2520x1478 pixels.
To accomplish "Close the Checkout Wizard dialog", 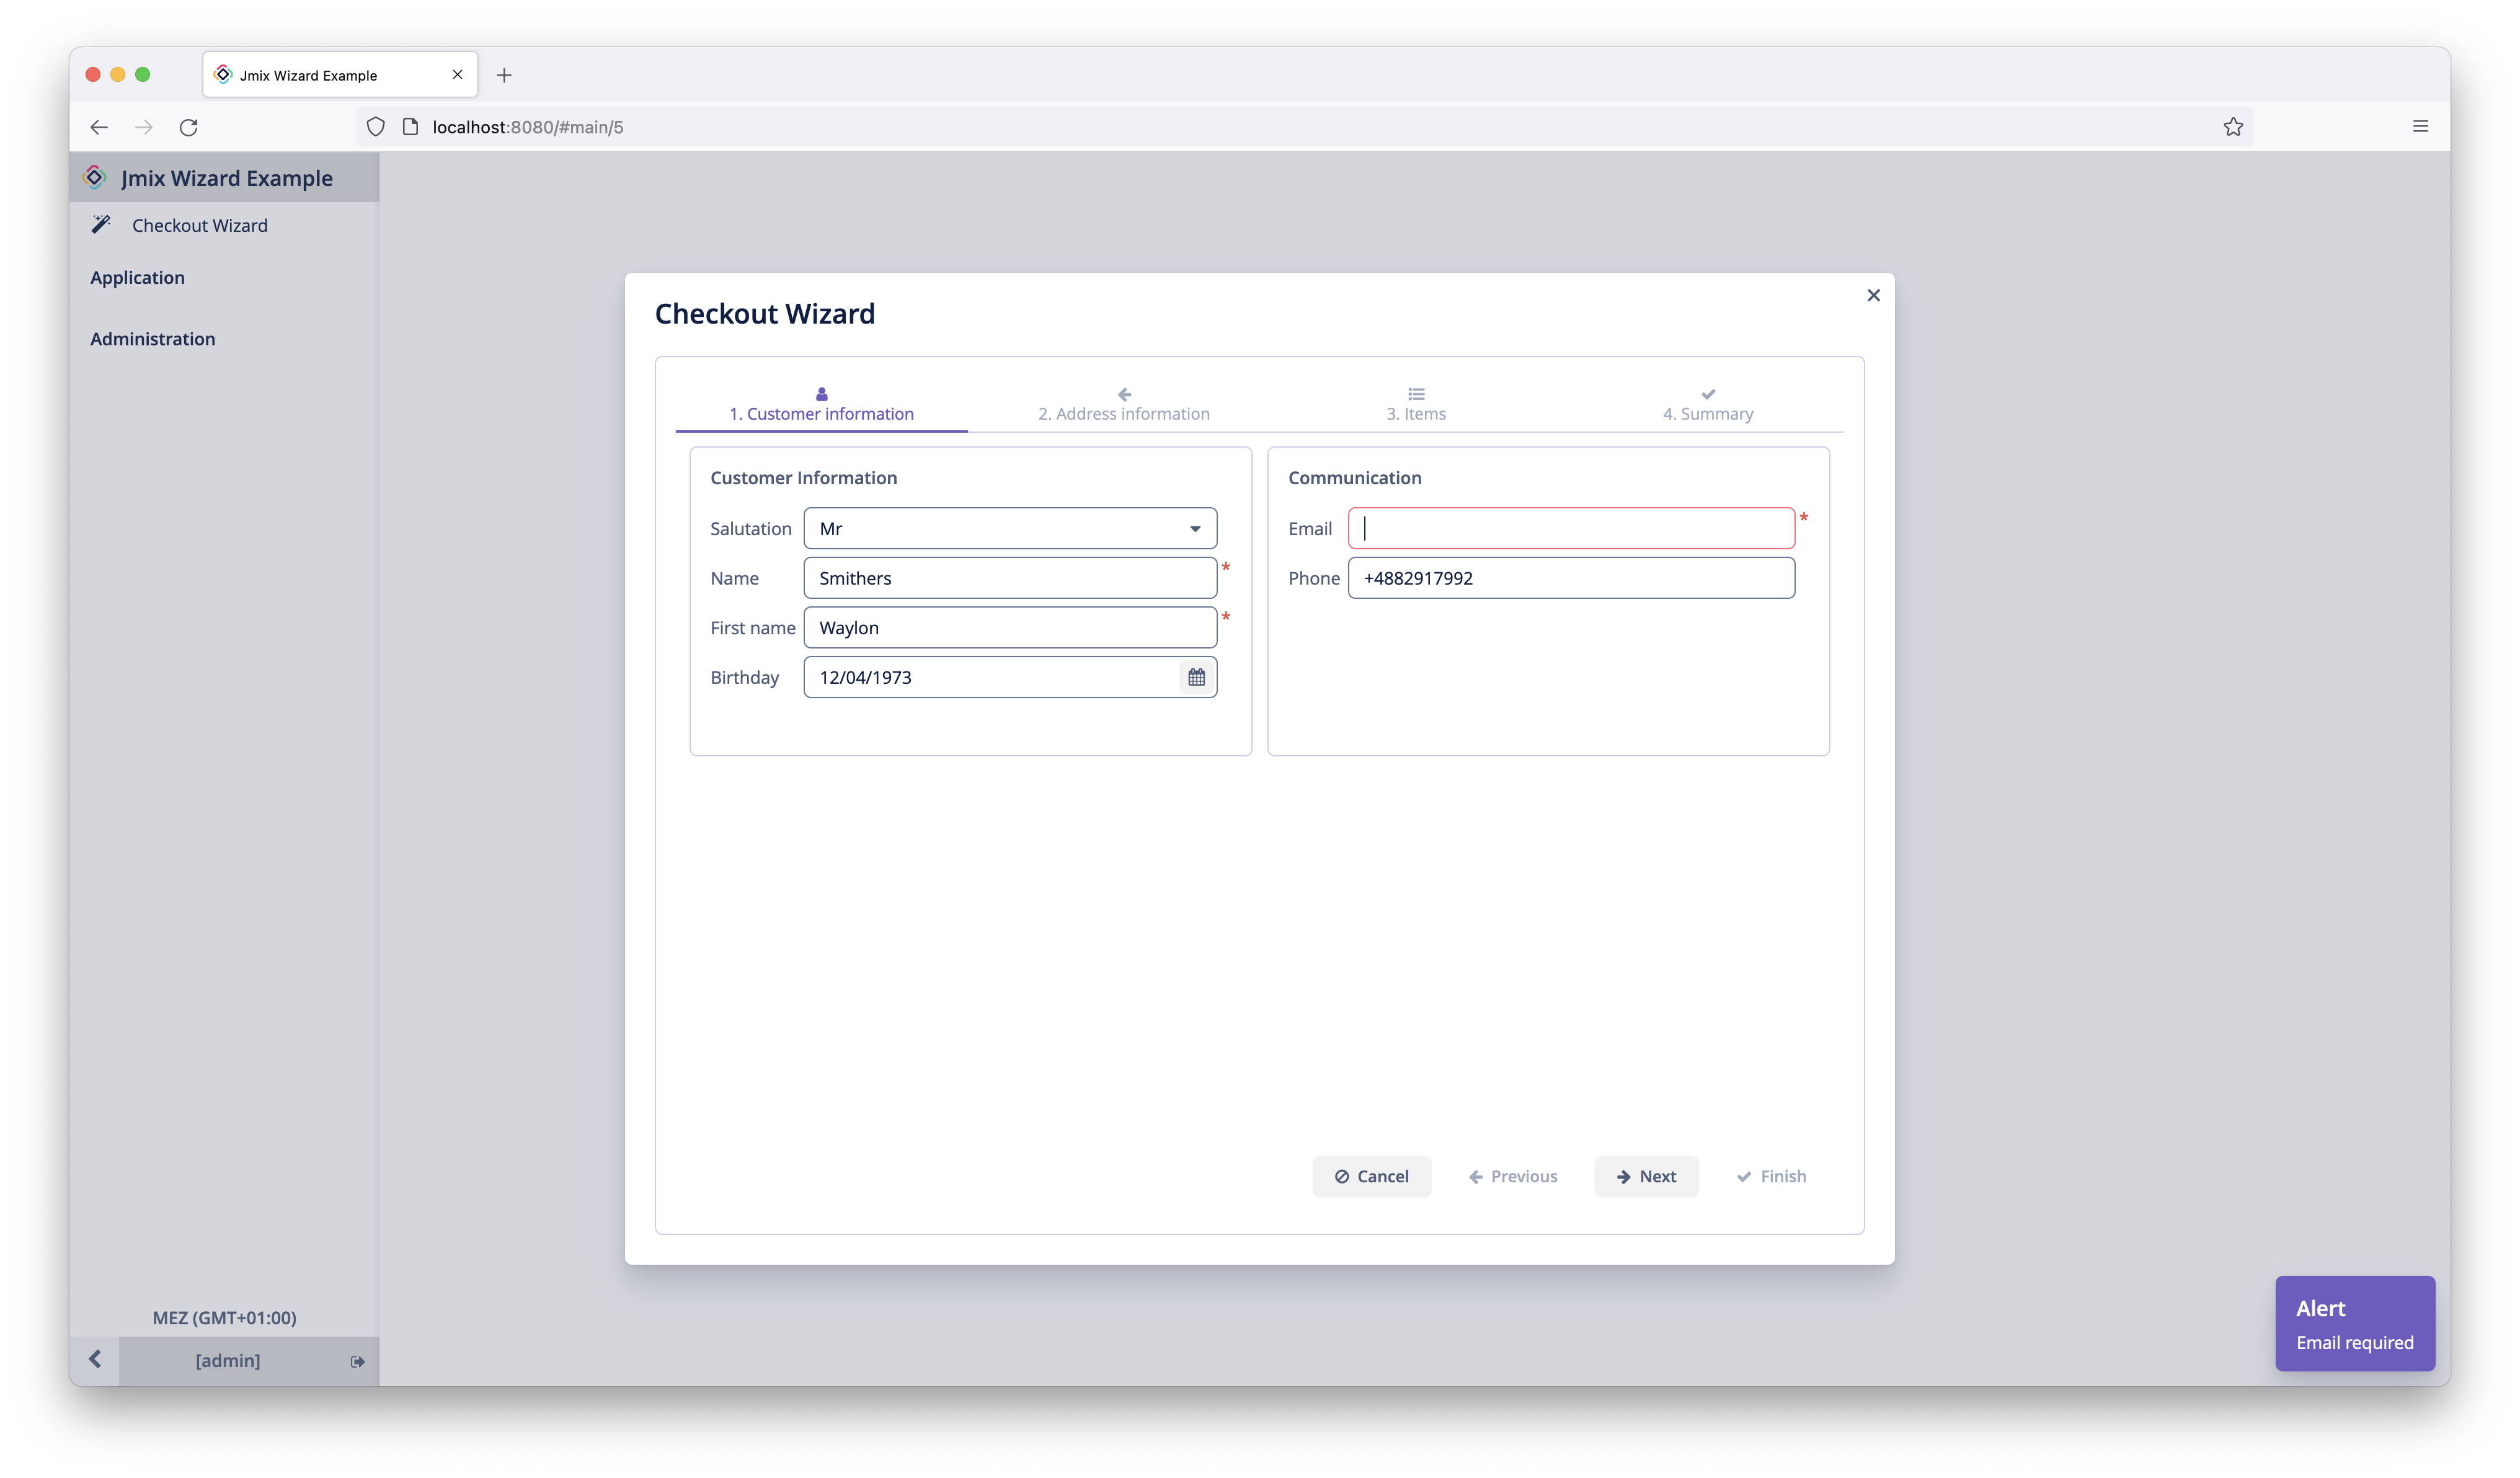I will [x=1873, y=295].
